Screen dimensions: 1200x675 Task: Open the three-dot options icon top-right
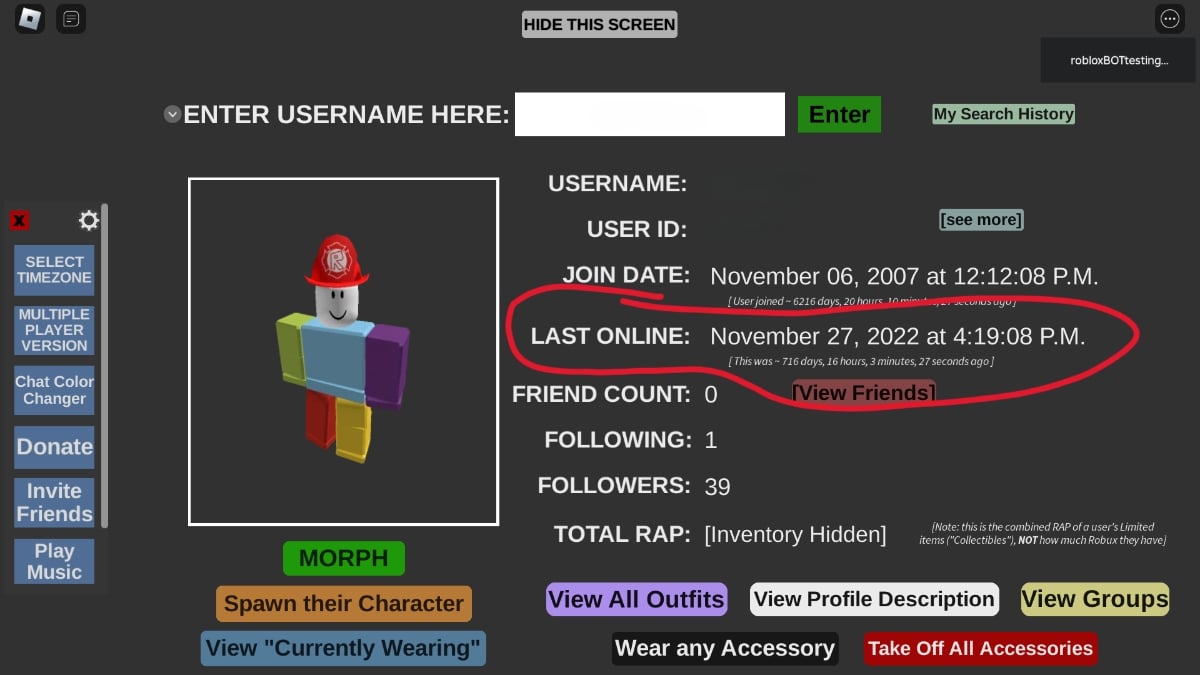[x=1170, y=18]
